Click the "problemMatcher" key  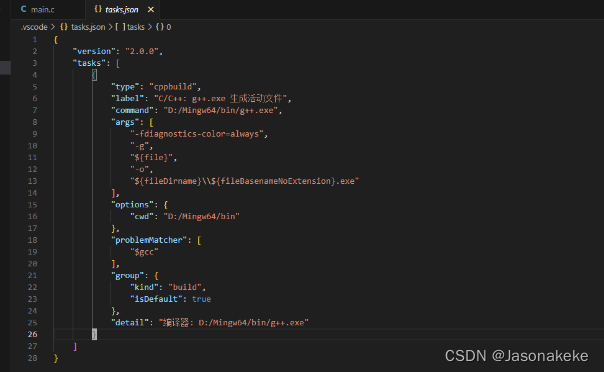coord(149,240)
